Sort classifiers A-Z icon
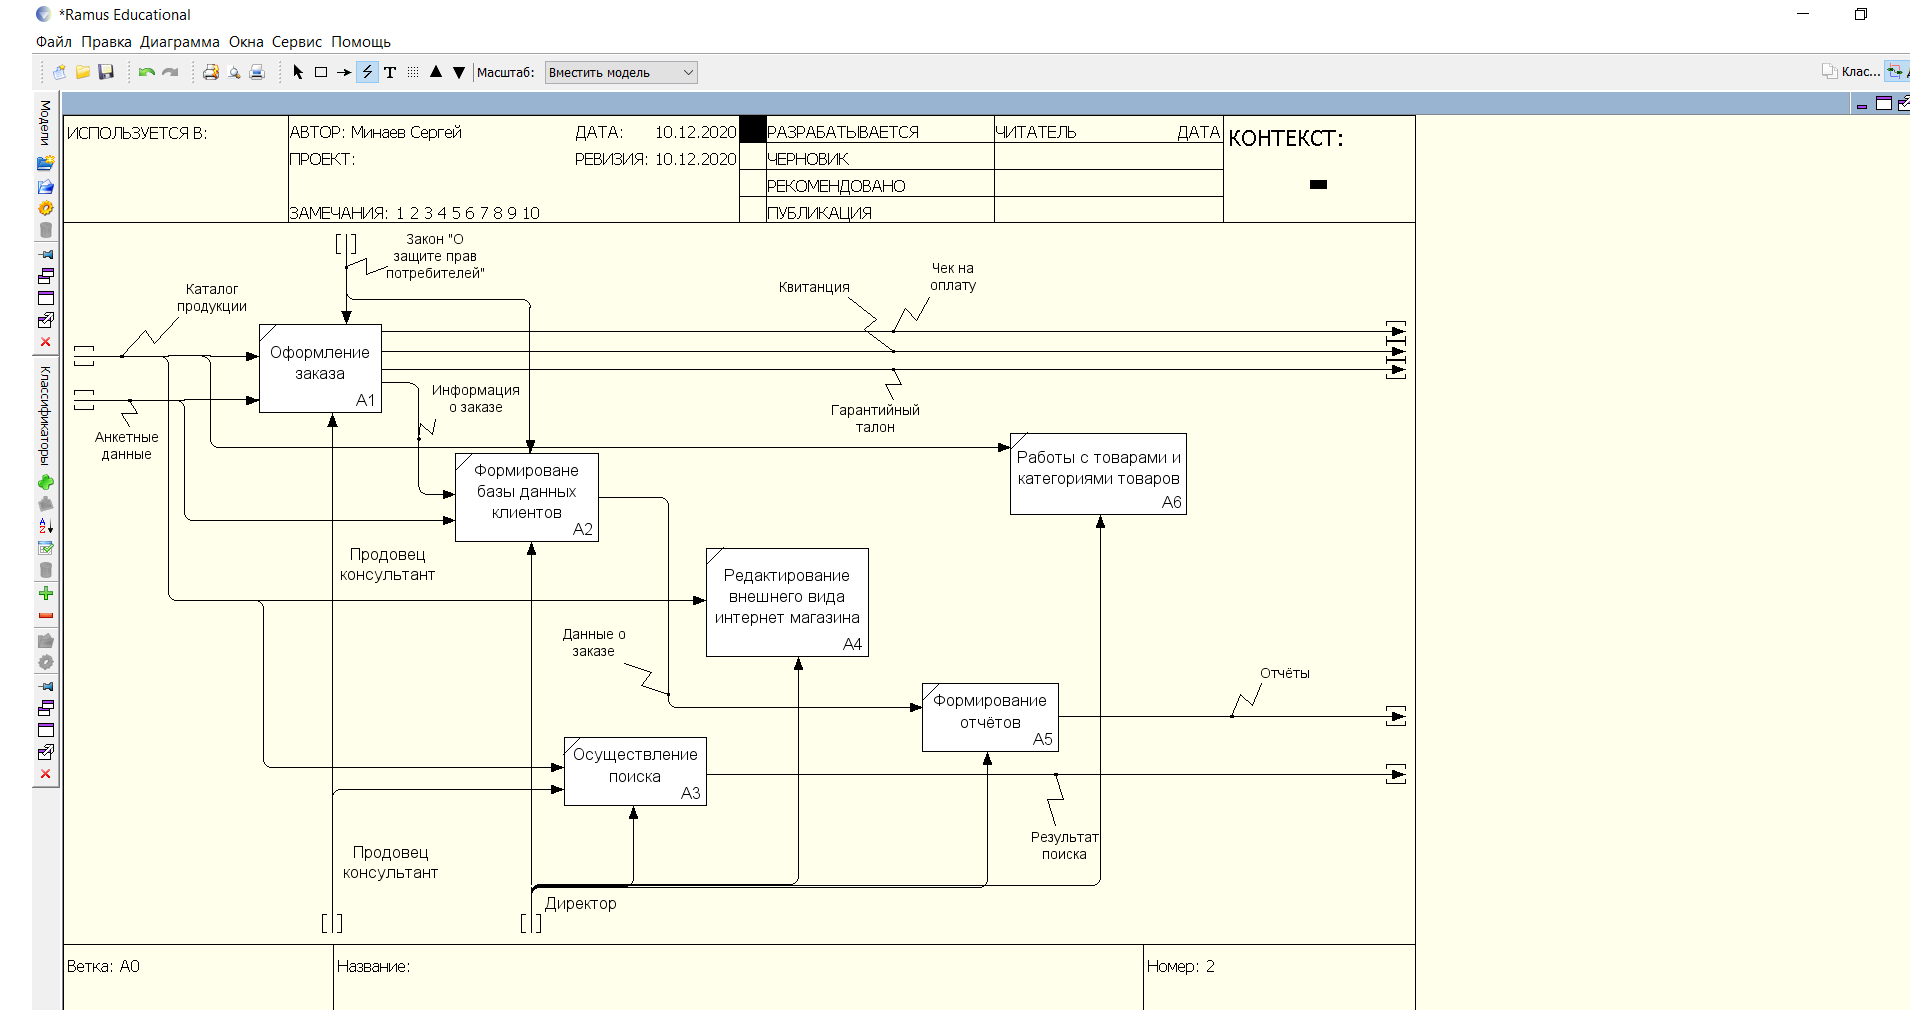Viewport: 1910px width, 1010px height. (45, 526)
